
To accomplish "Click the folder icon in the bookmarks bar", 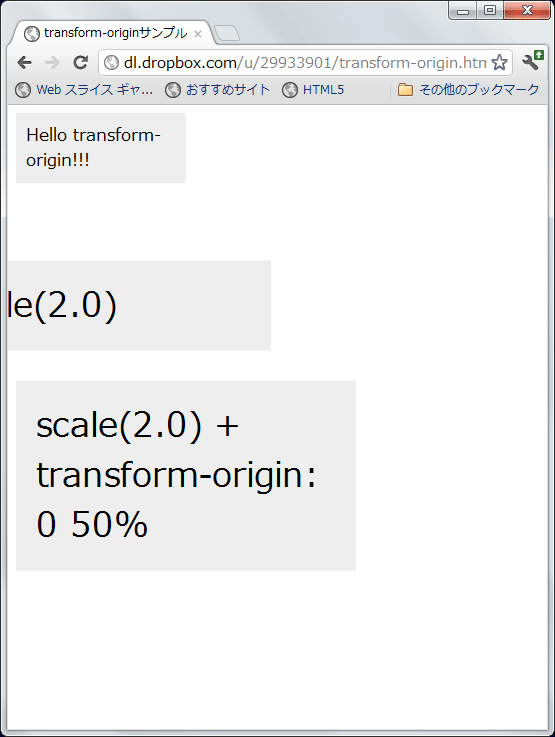I will pyautogui.click(x=405, y=90).
